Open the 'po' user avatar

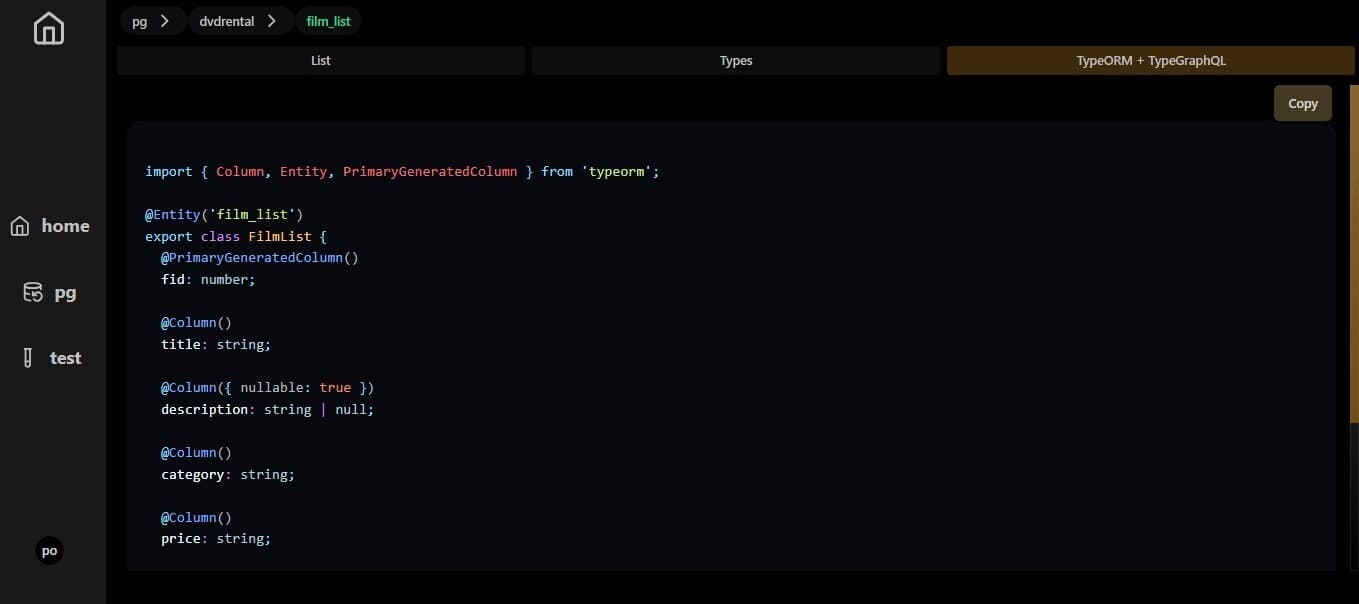49,550
